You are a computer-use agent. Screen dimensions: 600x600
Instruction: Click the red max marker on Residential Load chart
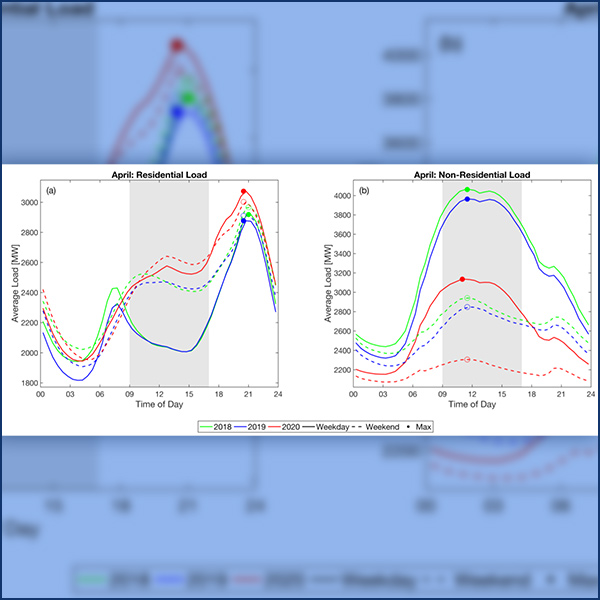pos(244,192)
